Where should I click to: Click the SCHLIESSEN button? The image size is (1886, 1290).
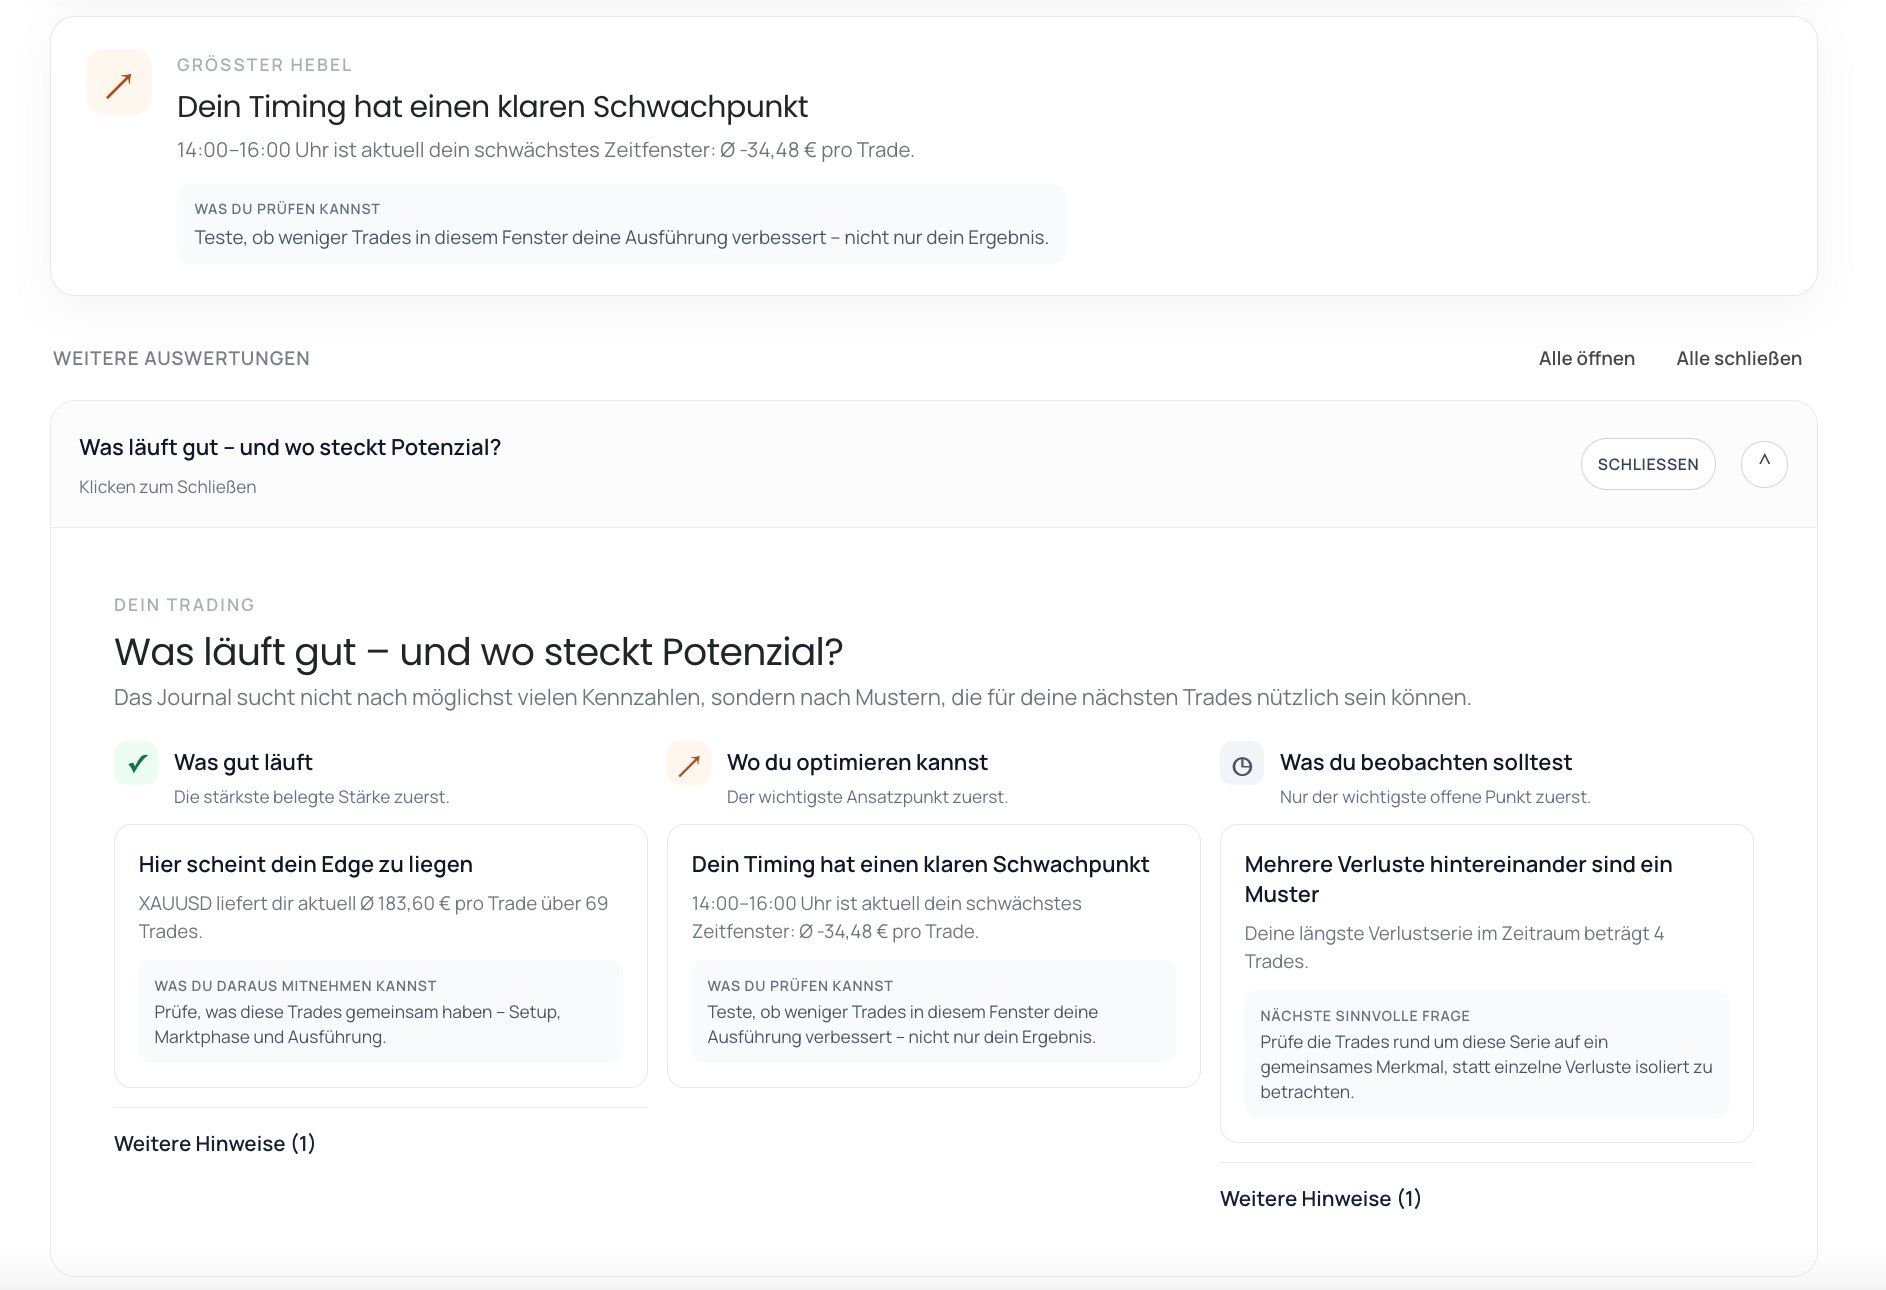(x=1648, y=464)
